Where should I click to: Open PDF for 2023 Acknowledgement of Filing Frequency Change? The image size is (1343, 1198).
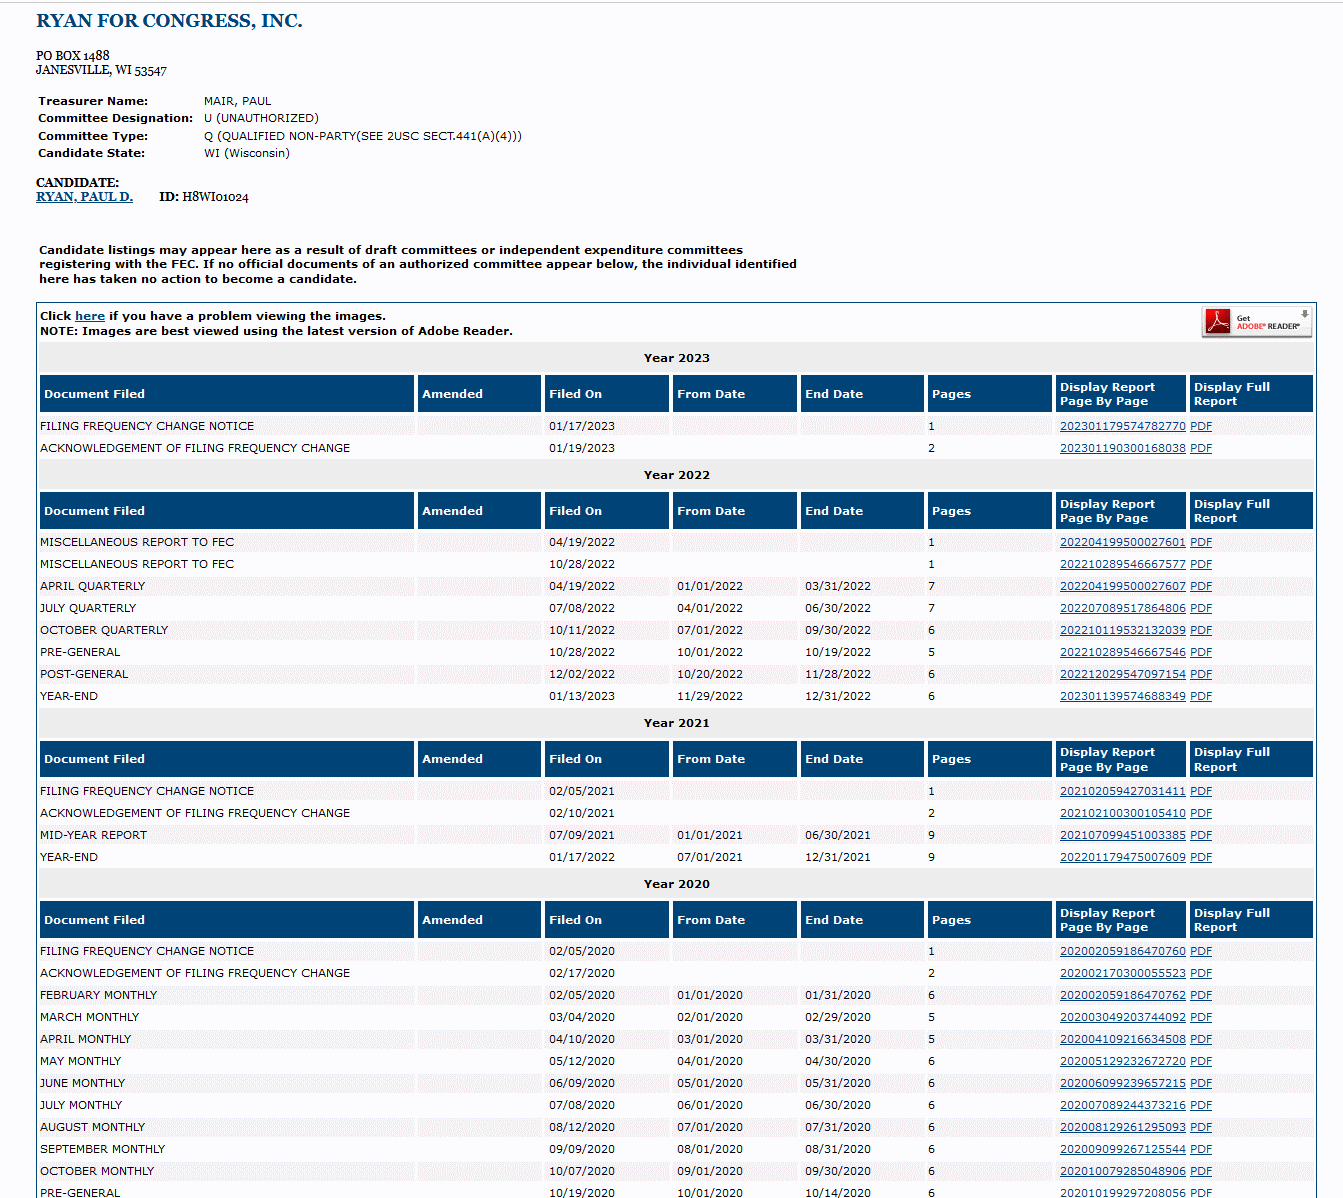click(1201, 448)
